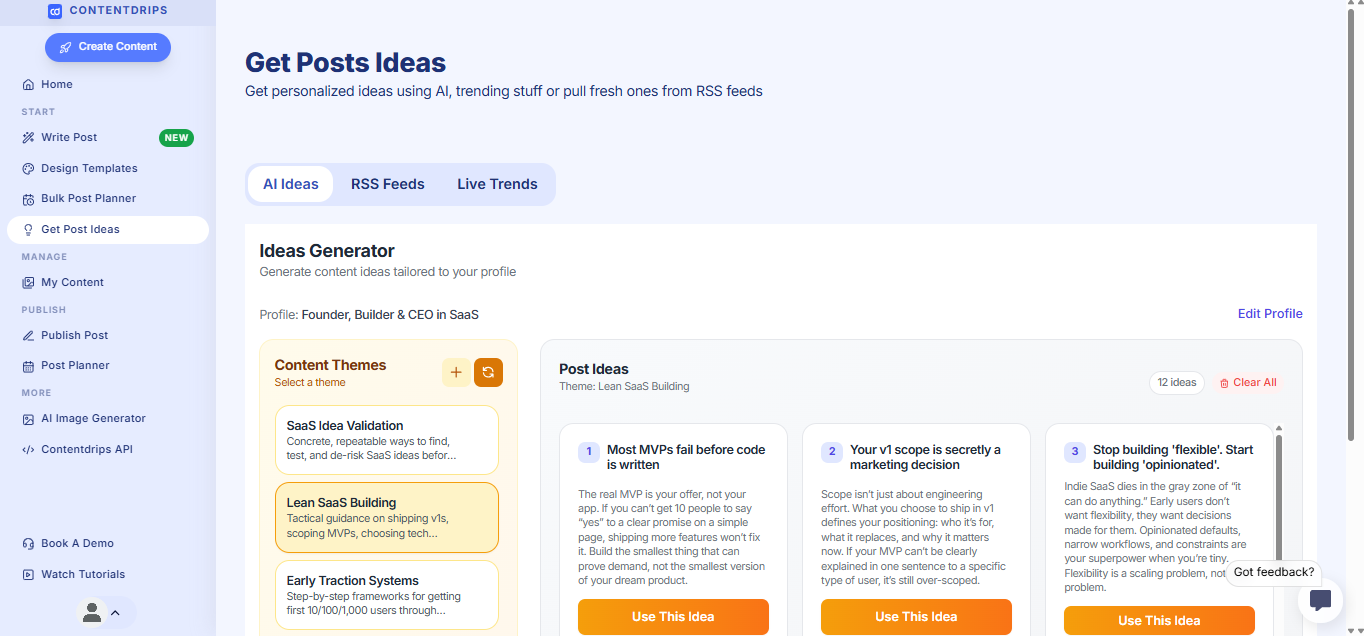Add a new content theme with plus icon

pyautogui.click(x=456, y=373)
